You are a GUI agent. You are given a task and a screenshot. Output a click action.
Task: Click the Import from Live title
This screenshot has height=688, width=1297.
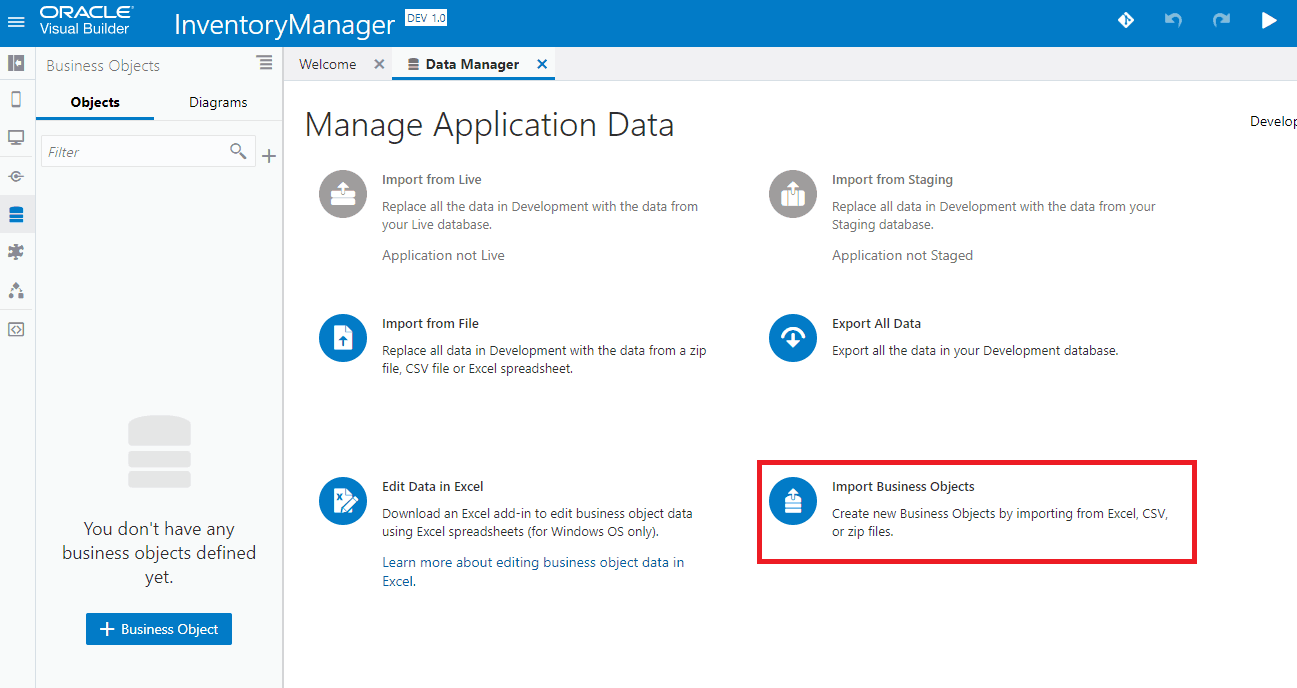432,179
